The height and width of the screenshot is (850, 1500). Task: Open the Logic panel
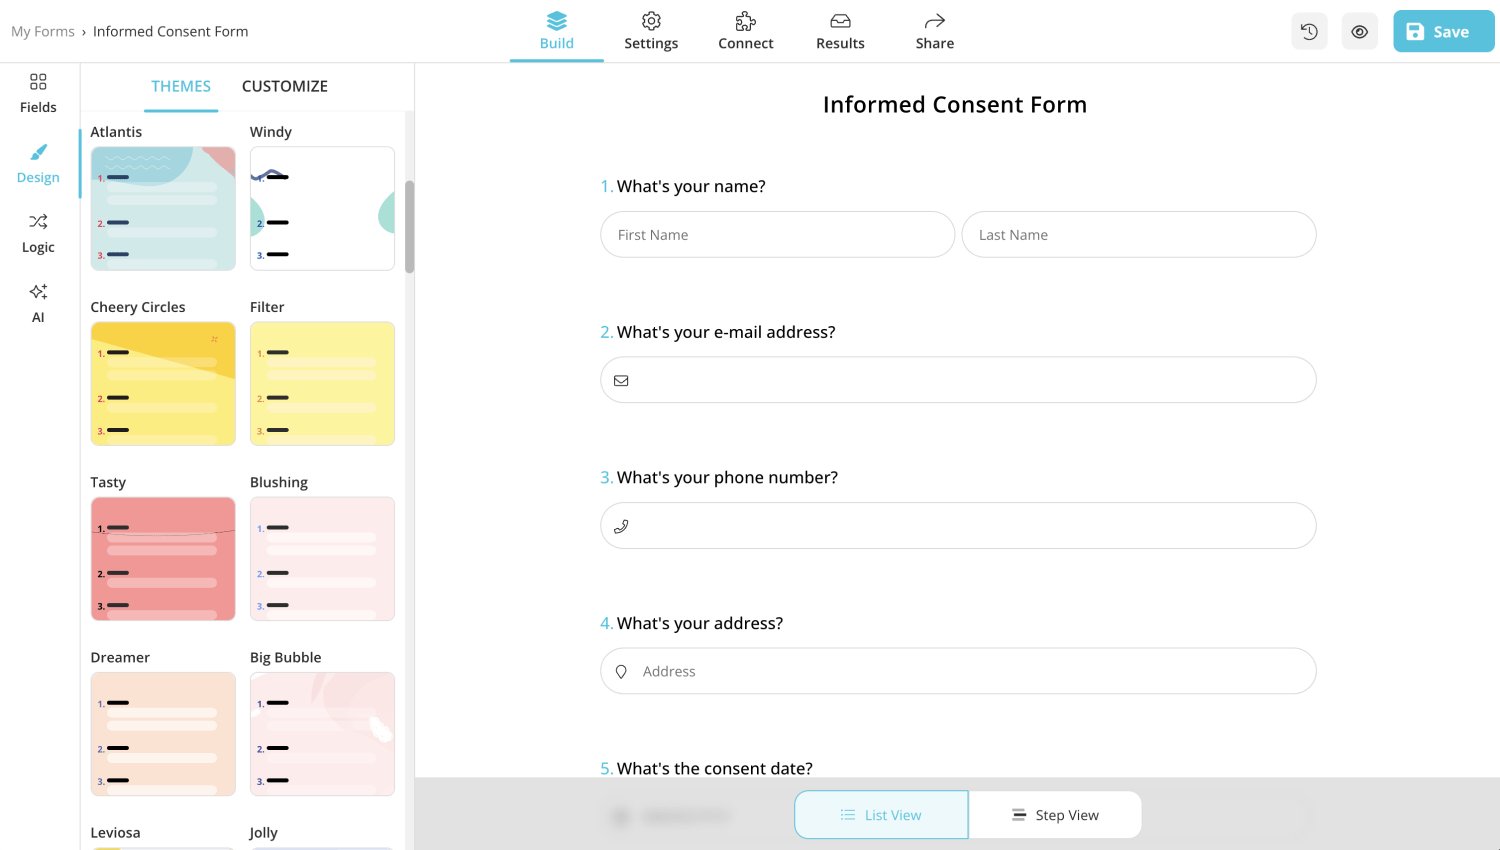click(x=37, y=232)
